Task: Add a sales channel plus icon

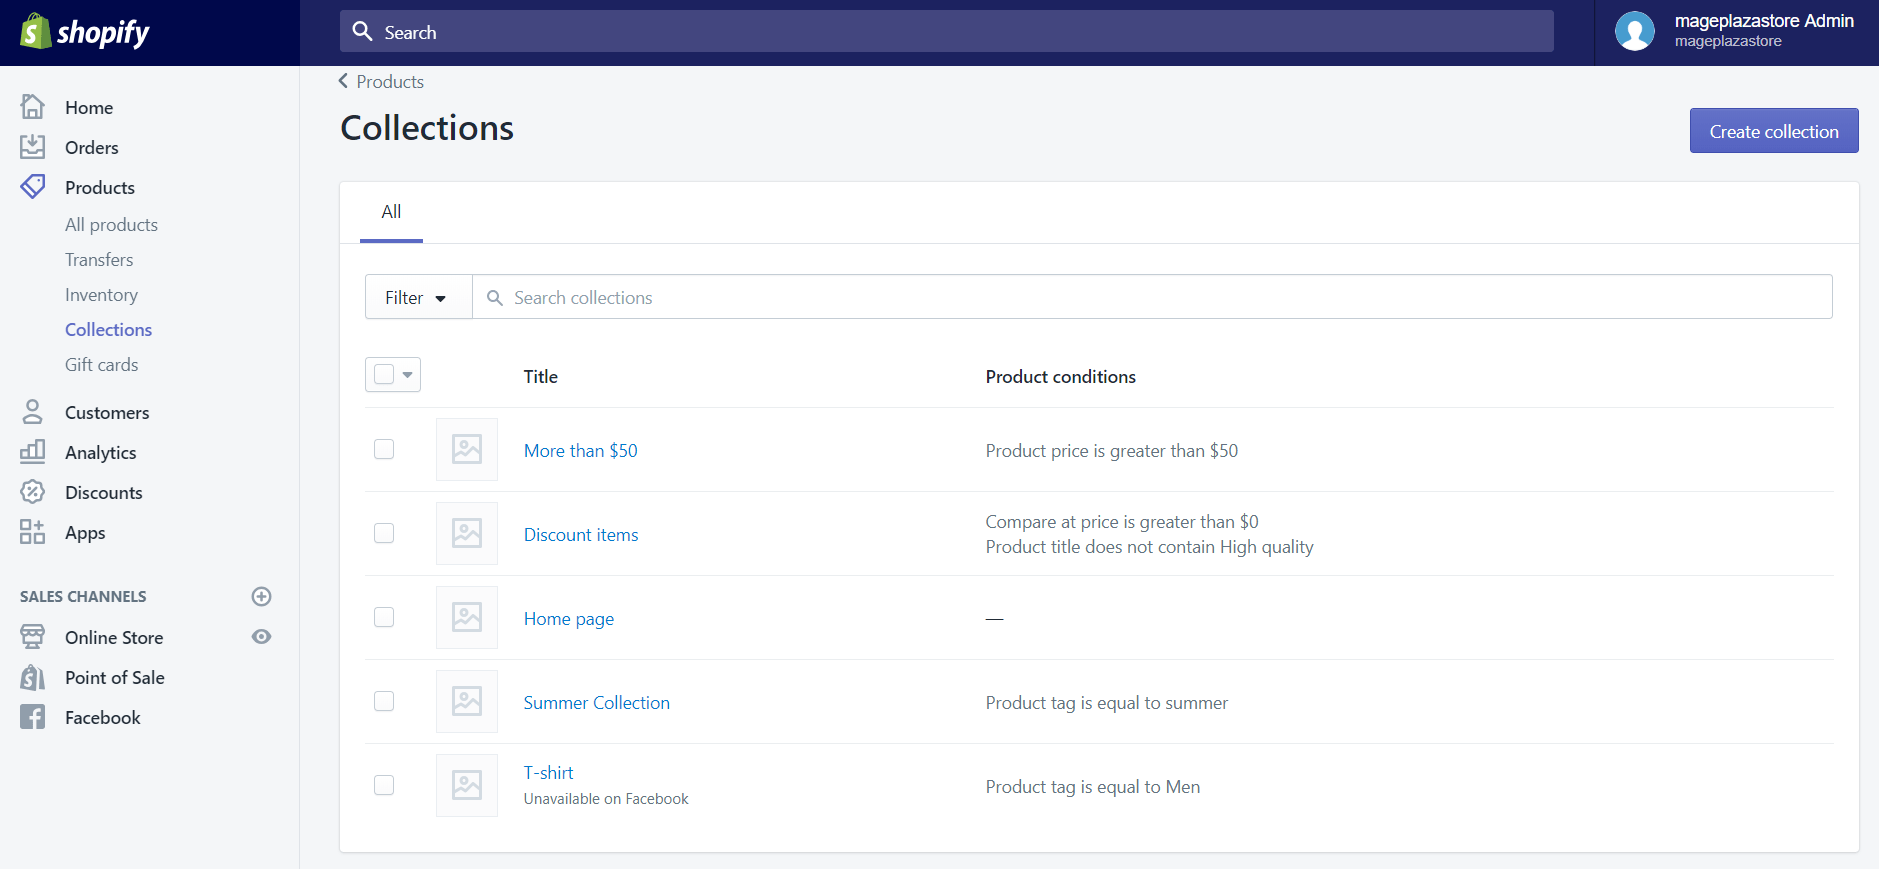Action: pos(262,596)
